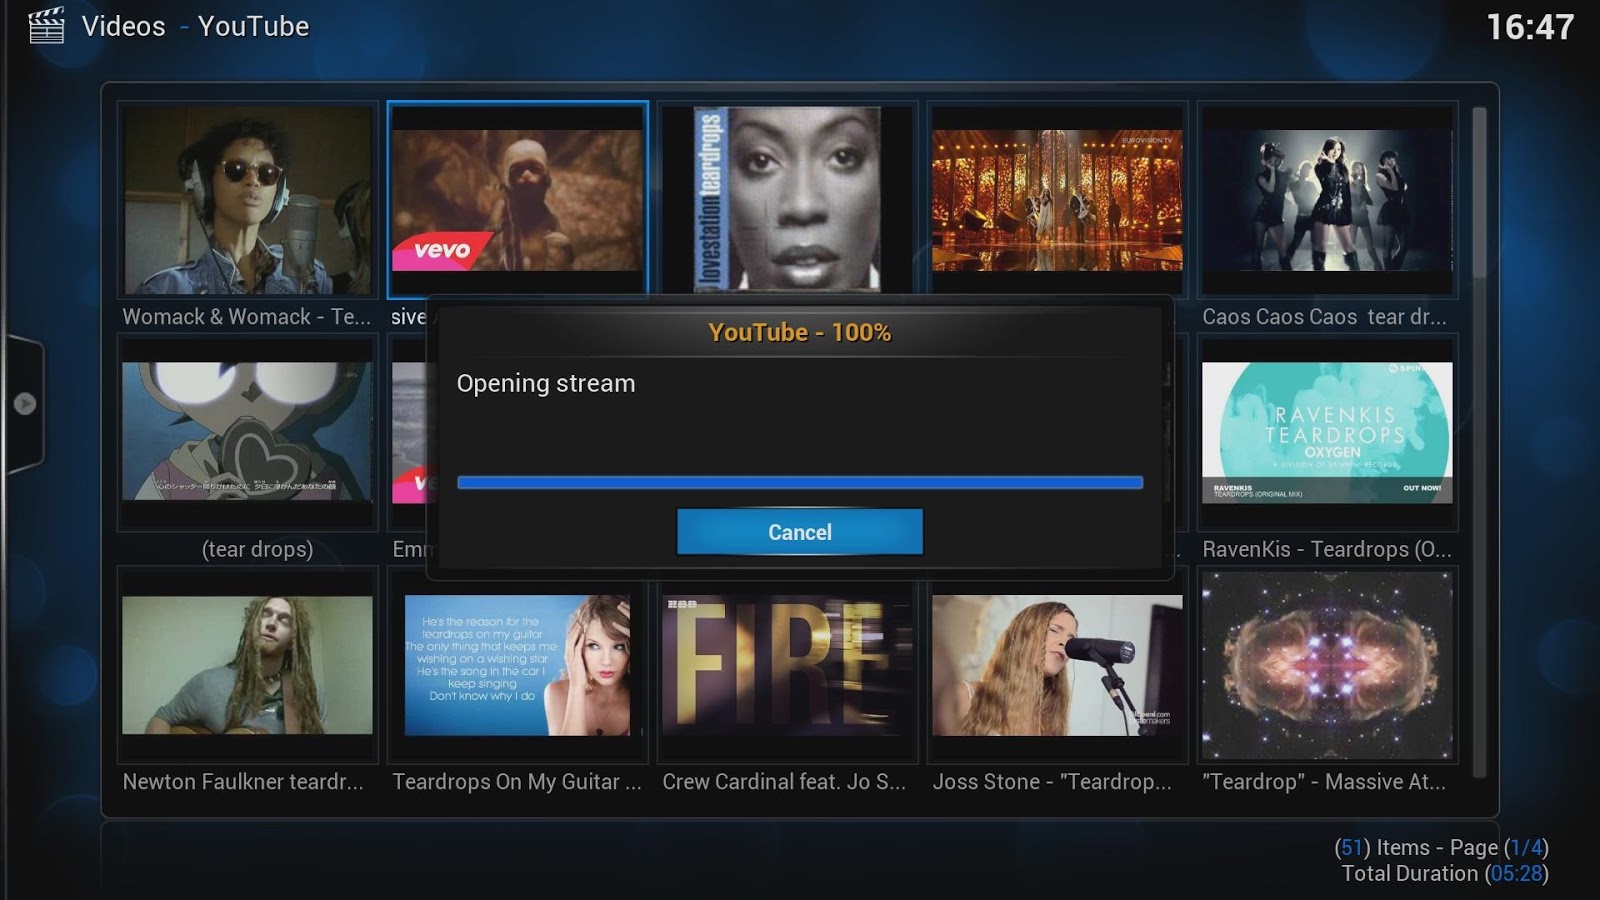1600x900 pixels.
Task: Open the Caos Caos Caos video
Action: (x=1326, y=200)
